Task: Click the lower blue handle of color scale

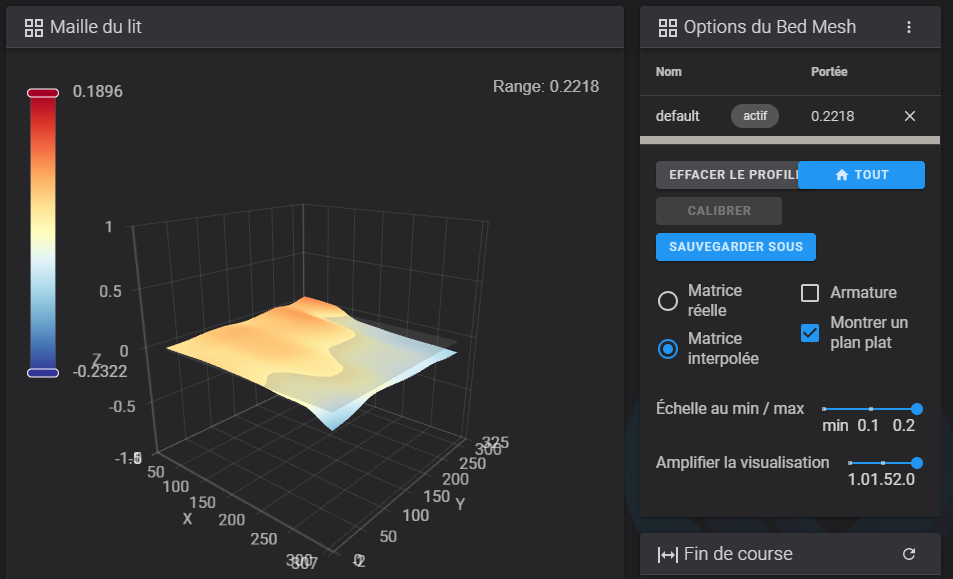Action: (x=43, y=373)
